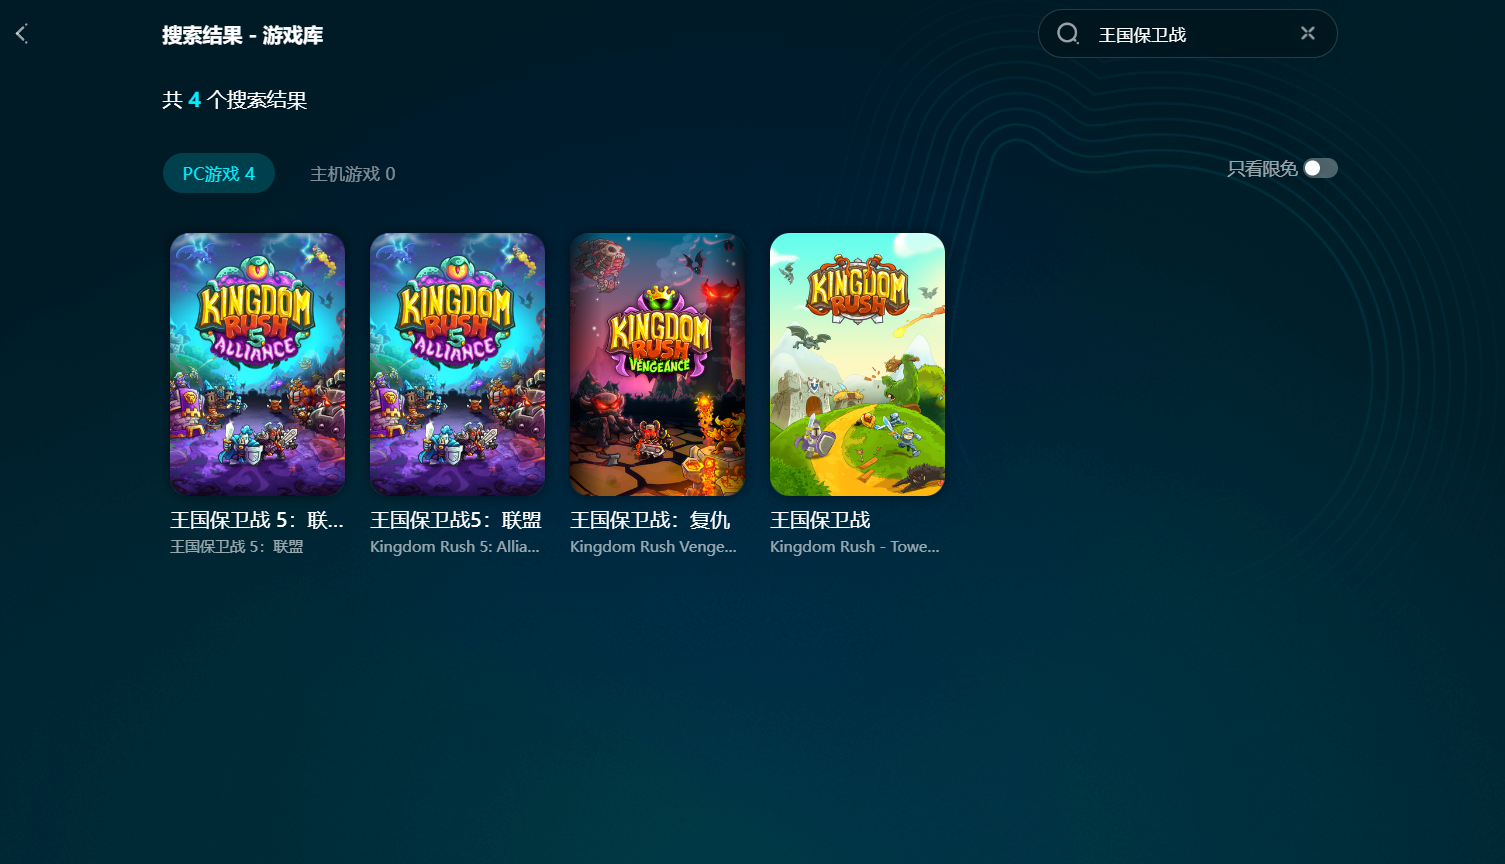Open the second Kingdom Rush 5 Alliance cover
Screen dimensions: 1505x864
tap(457, 364)
